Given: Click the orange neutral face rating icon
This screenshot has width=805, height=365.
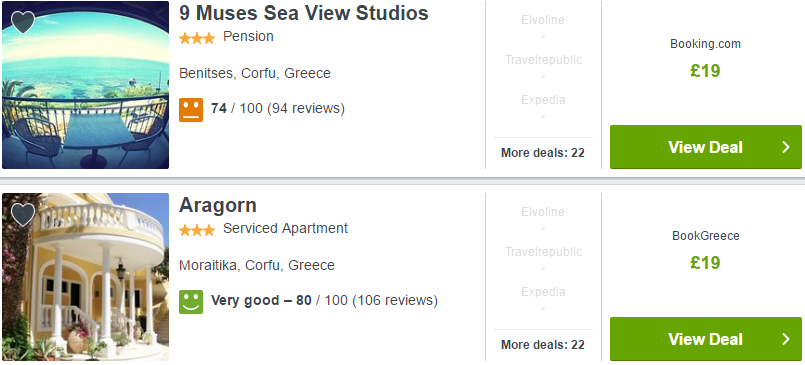Looking at the screenshot, I should (x=191, y=109).
